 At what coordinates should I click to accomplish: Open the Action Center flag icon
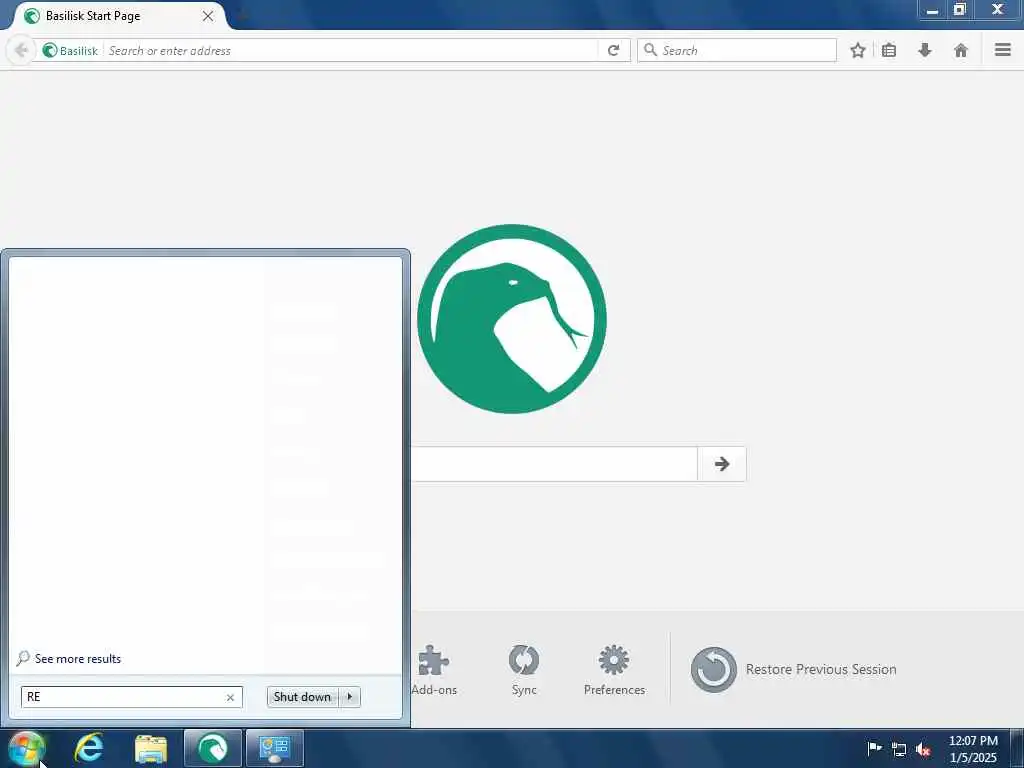pos(874,748)
